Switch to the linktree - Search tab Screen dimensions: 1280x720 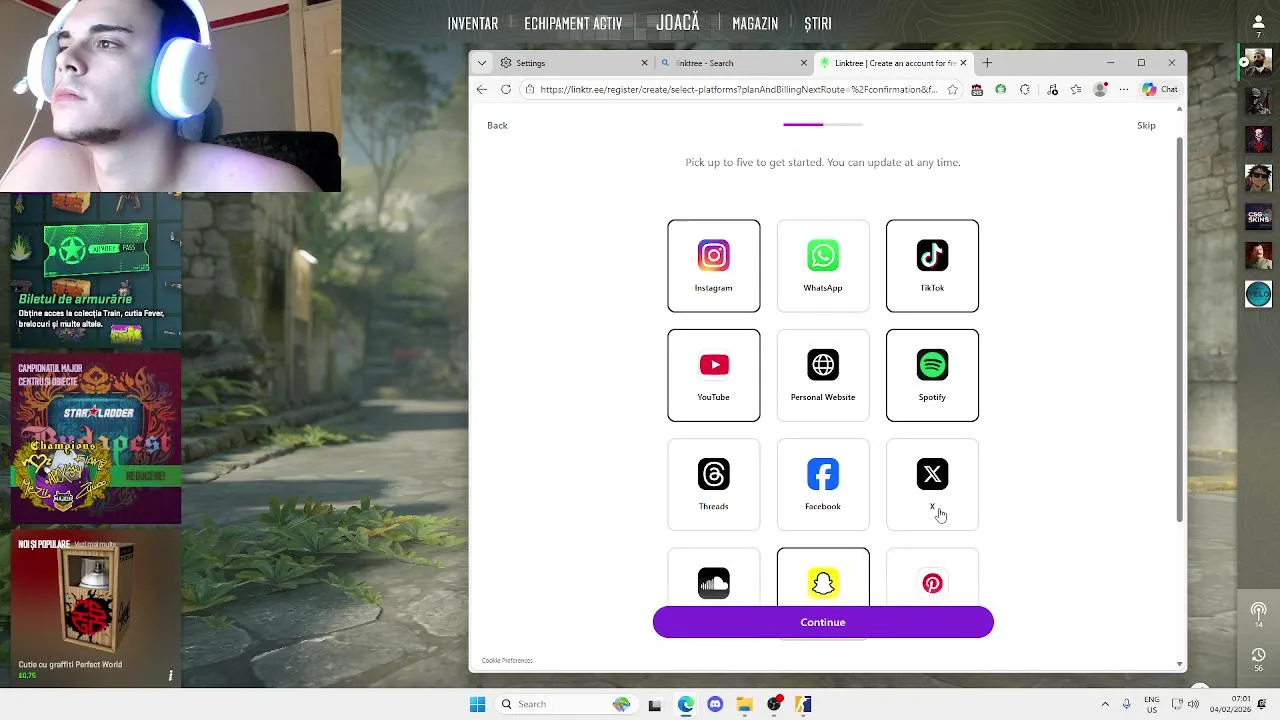[734, 63]
